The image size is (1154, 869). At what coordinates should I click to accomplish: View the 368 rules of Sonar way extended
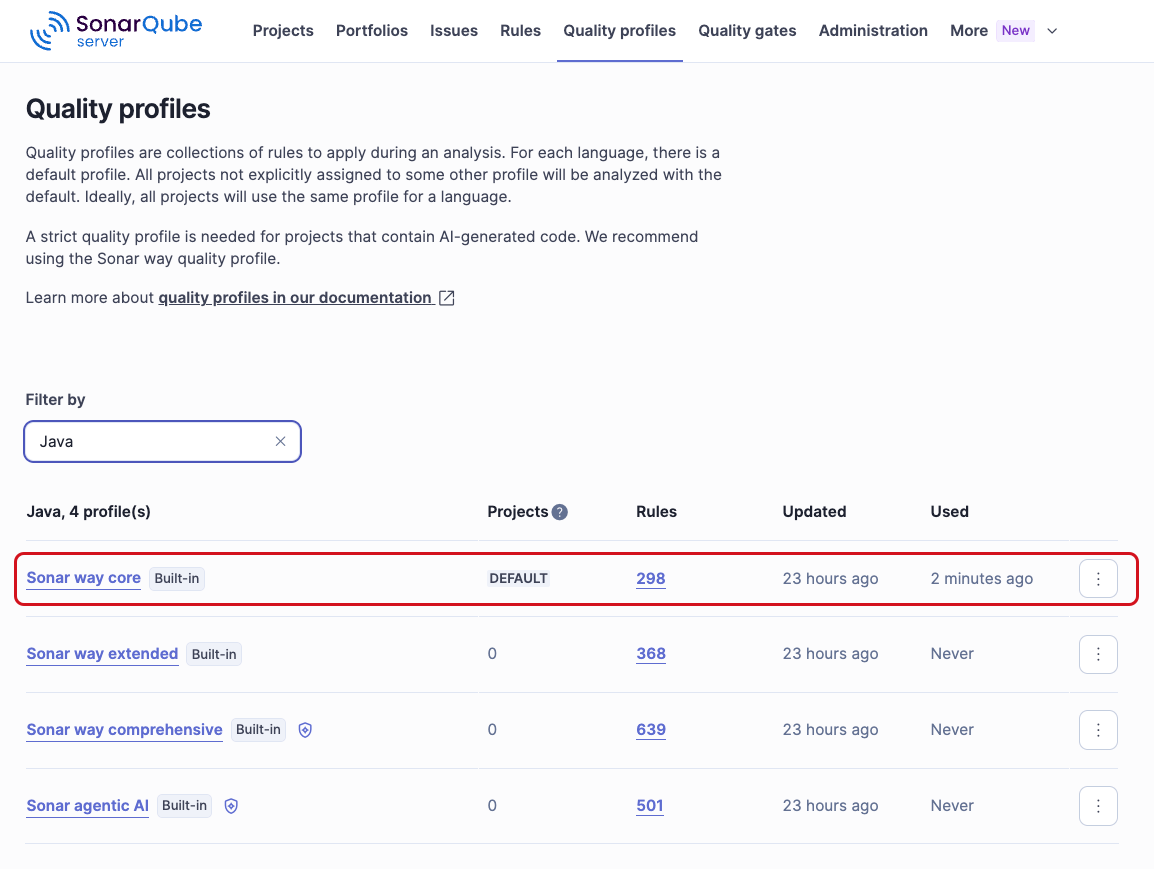click(651, 654)
